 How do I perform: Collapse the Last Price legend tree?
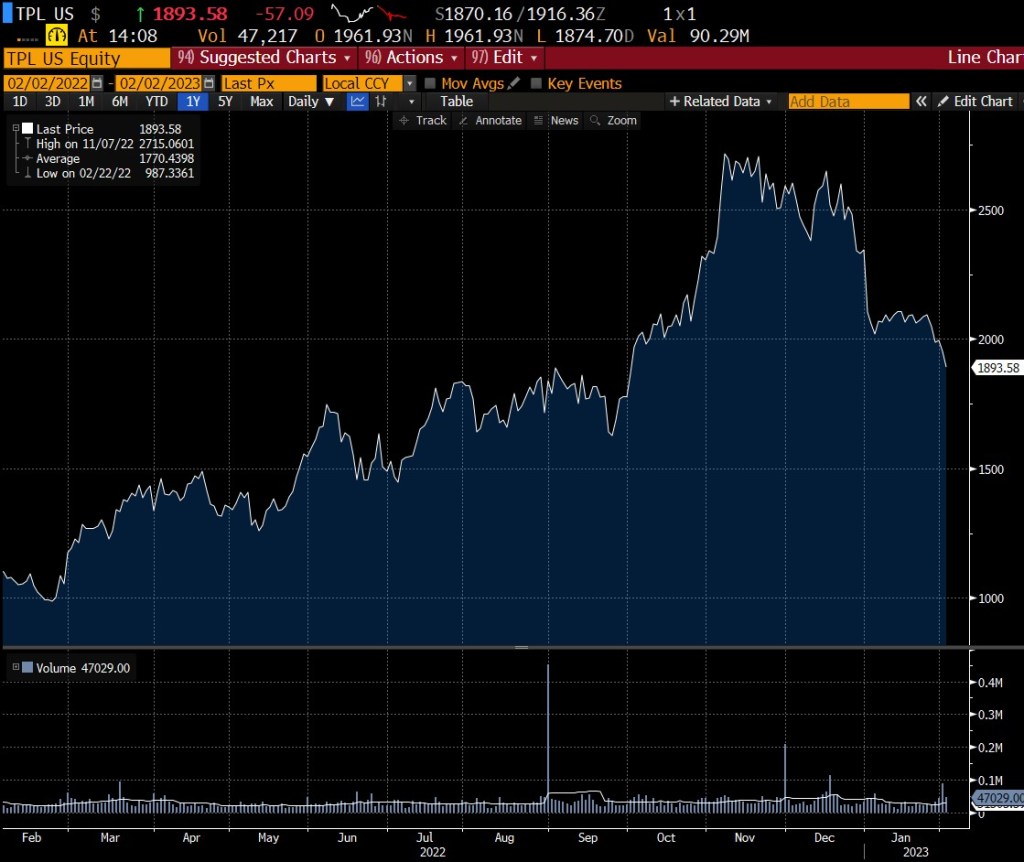pyautogui.click(x=15, y=129)
